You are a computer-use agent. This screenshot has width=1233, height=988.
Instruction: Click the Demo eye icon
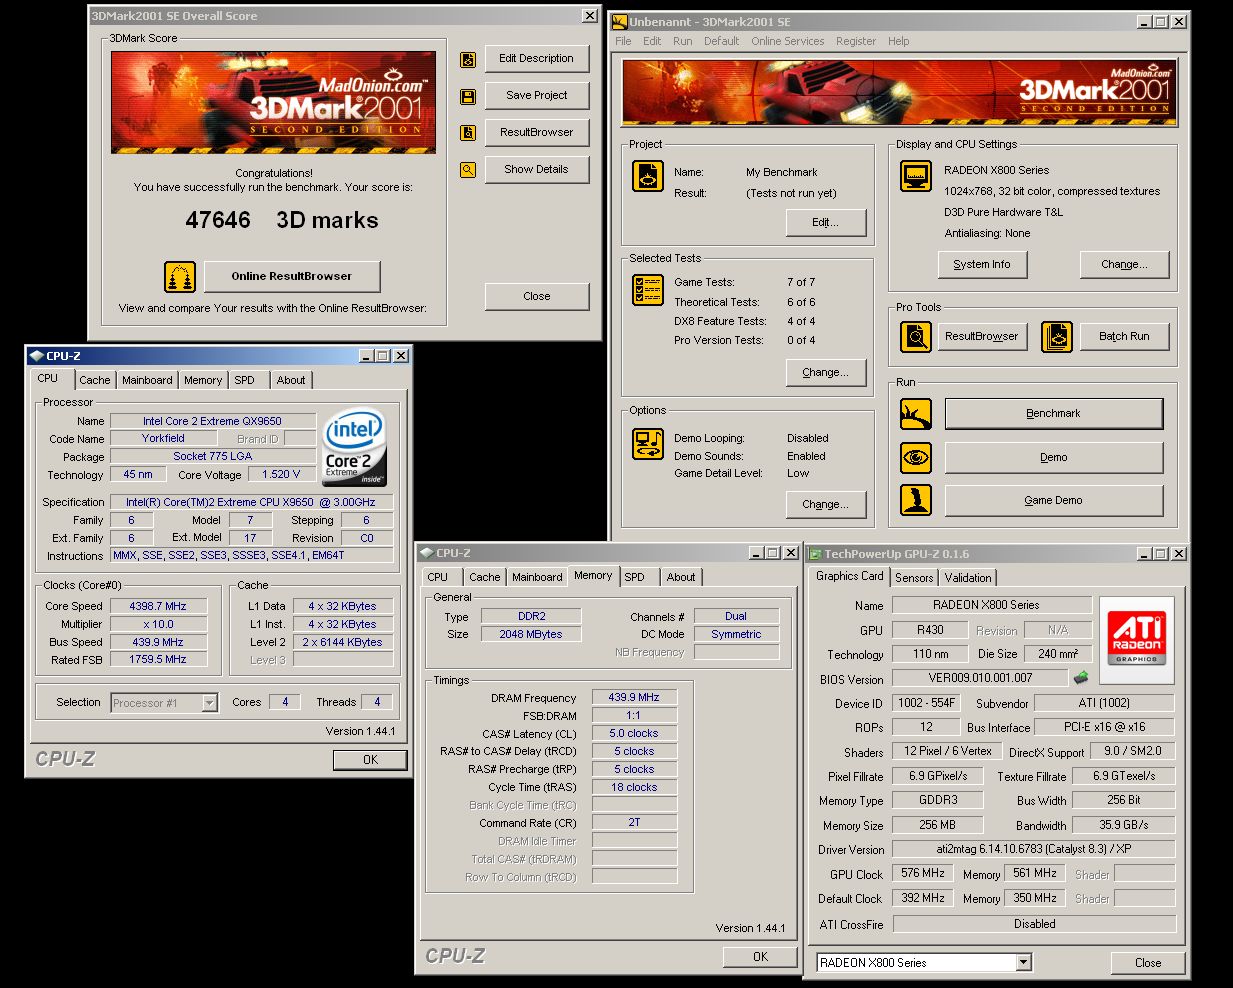click(x=916, y=458)
